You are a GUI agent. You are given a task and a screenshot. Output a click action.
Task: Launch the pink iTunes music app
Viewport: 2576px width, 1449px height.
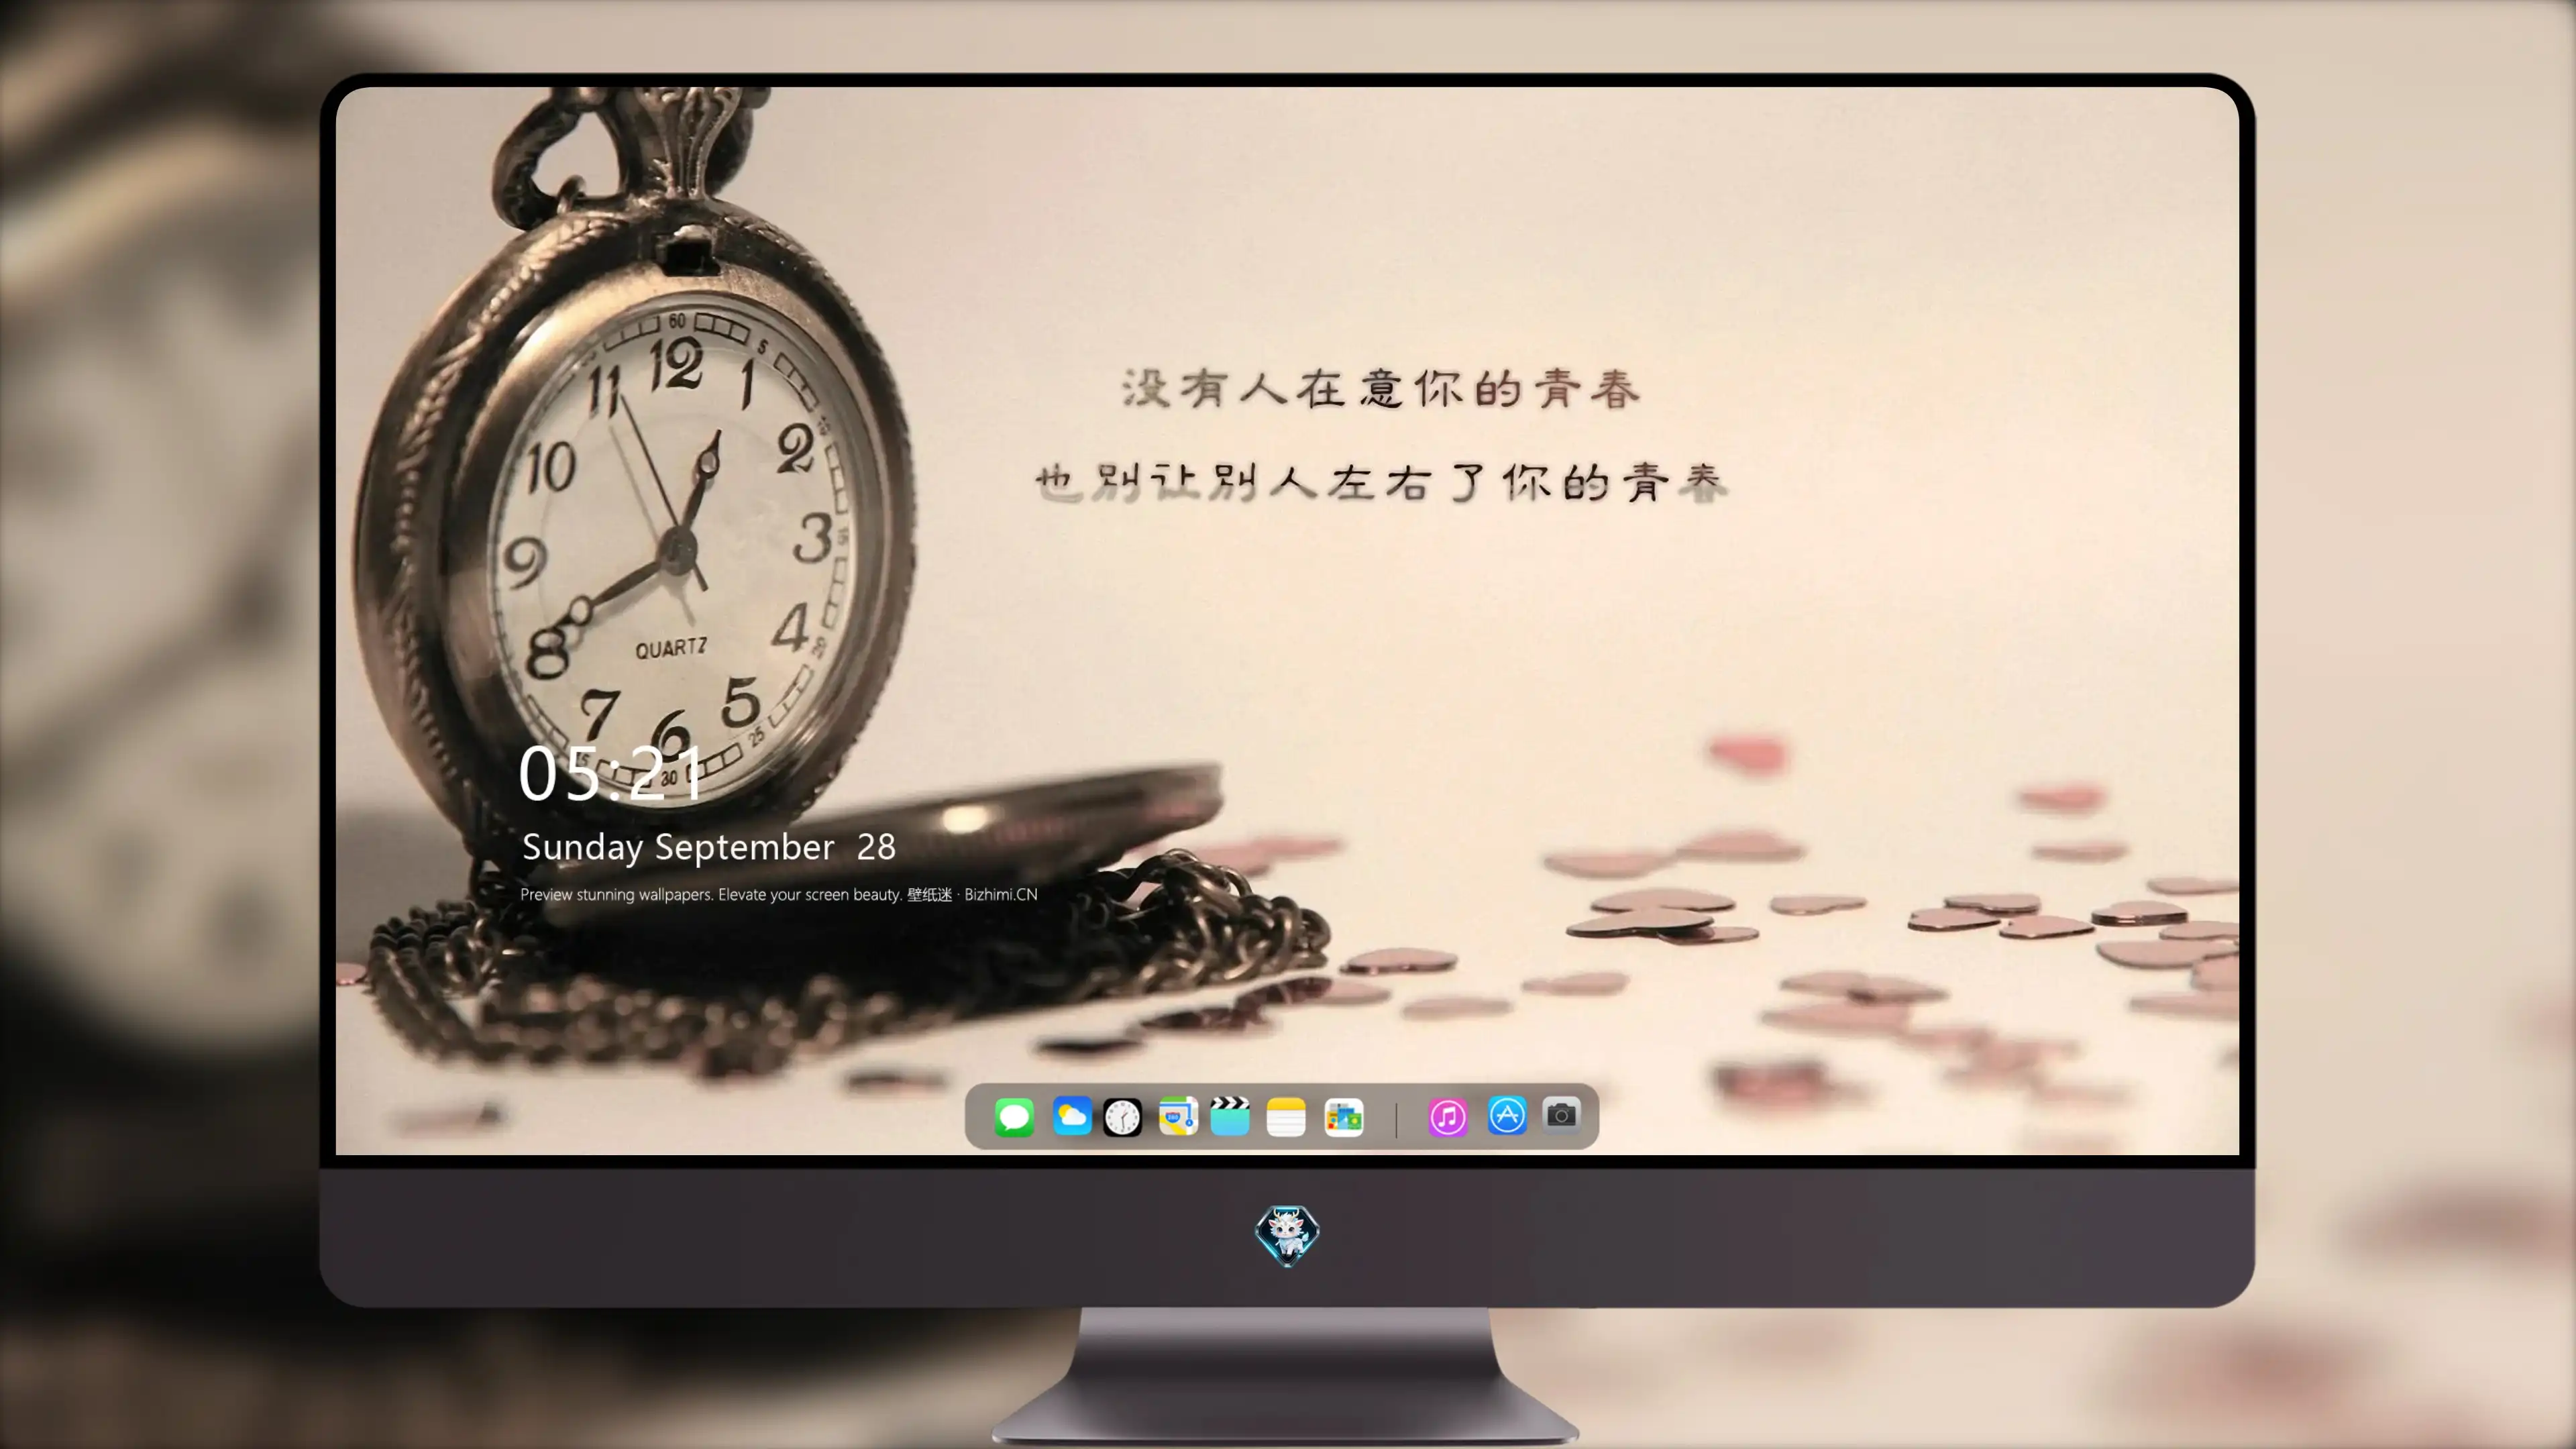coord(1448,1117)
